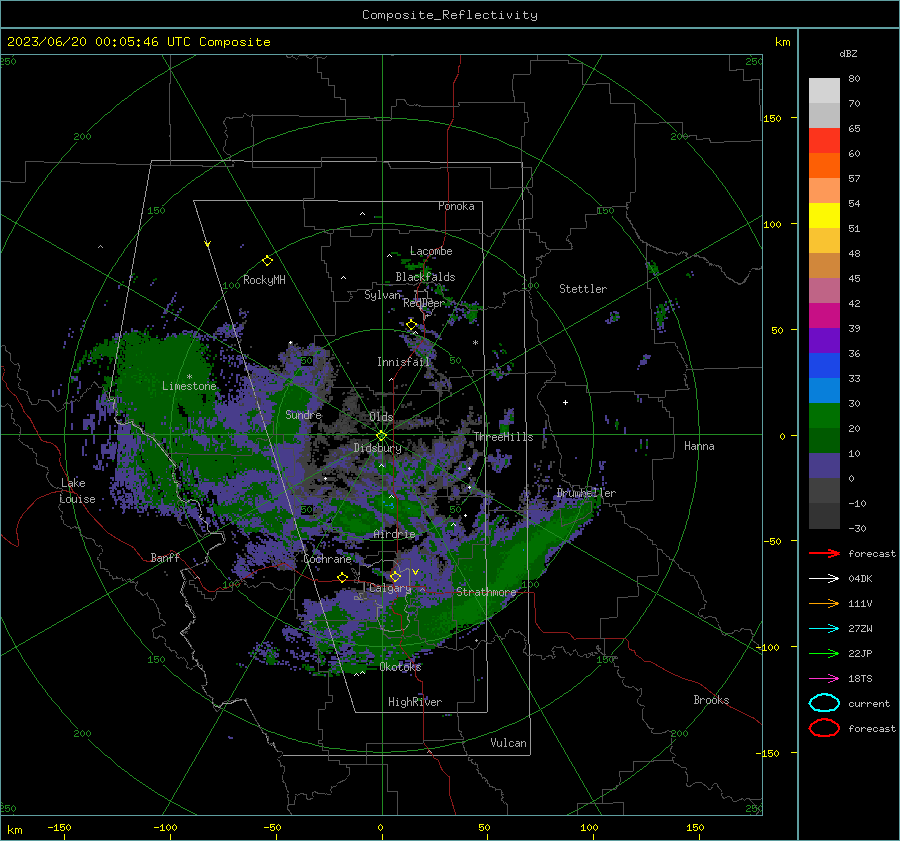Click the Airdrie map label

click(394, 534)
